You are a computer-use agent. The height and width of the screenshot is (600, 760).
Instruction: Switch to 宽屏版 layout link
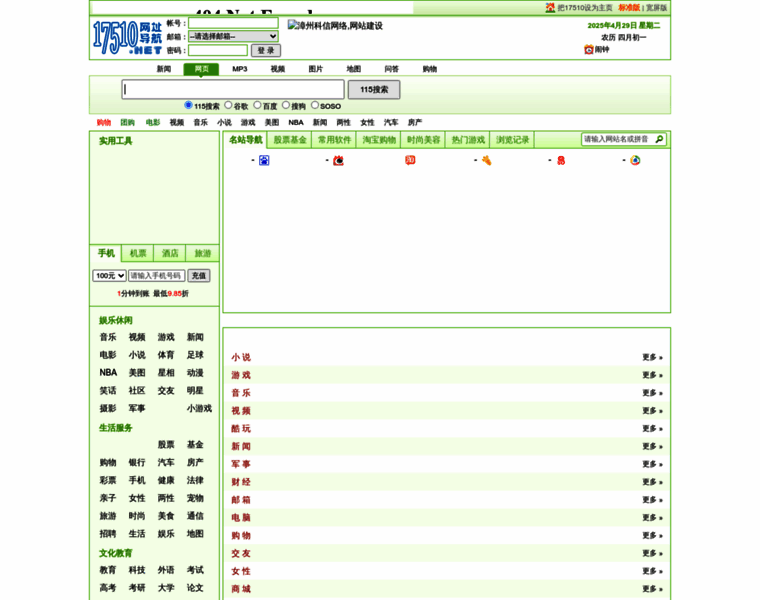pyautogui.click(x=656, y=8)
